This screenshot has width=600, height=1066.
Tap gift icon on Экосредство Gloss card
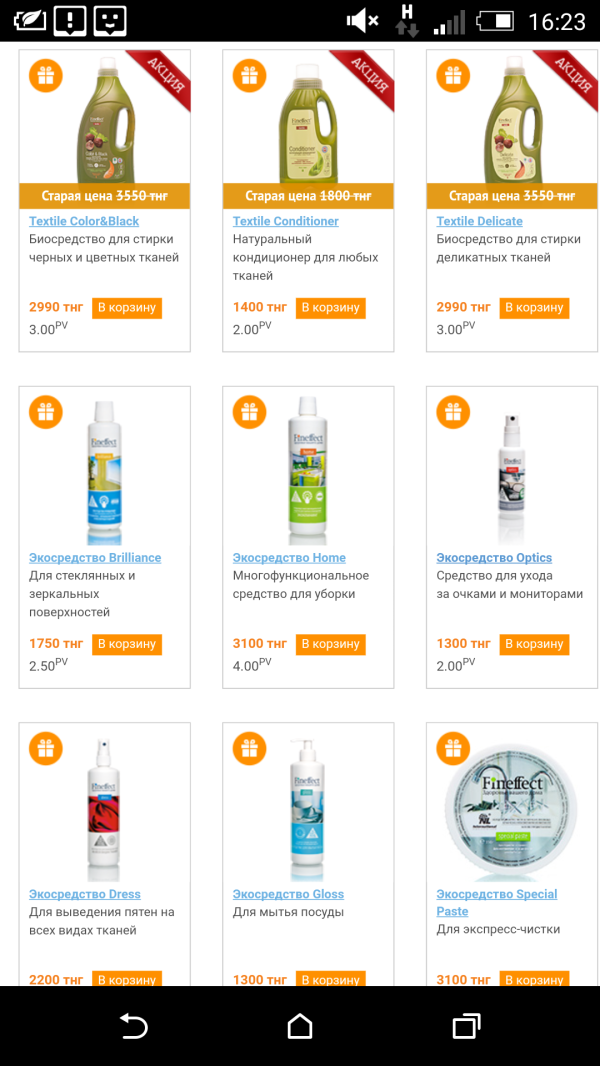[250, 748]
